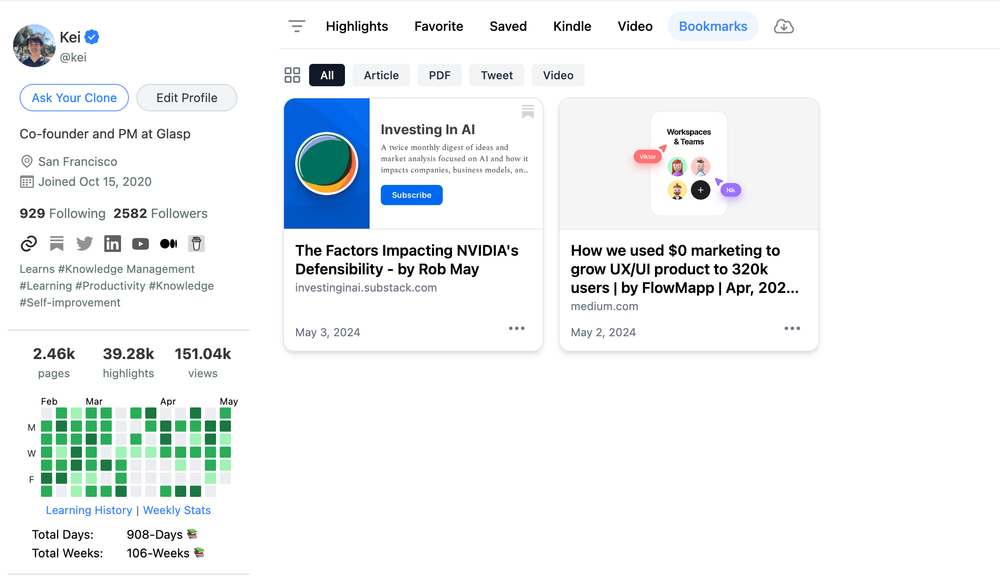Open the Favorite tab
Image resolution: width=1000 pixels, height=584 pixels.
tap(439, 26)
